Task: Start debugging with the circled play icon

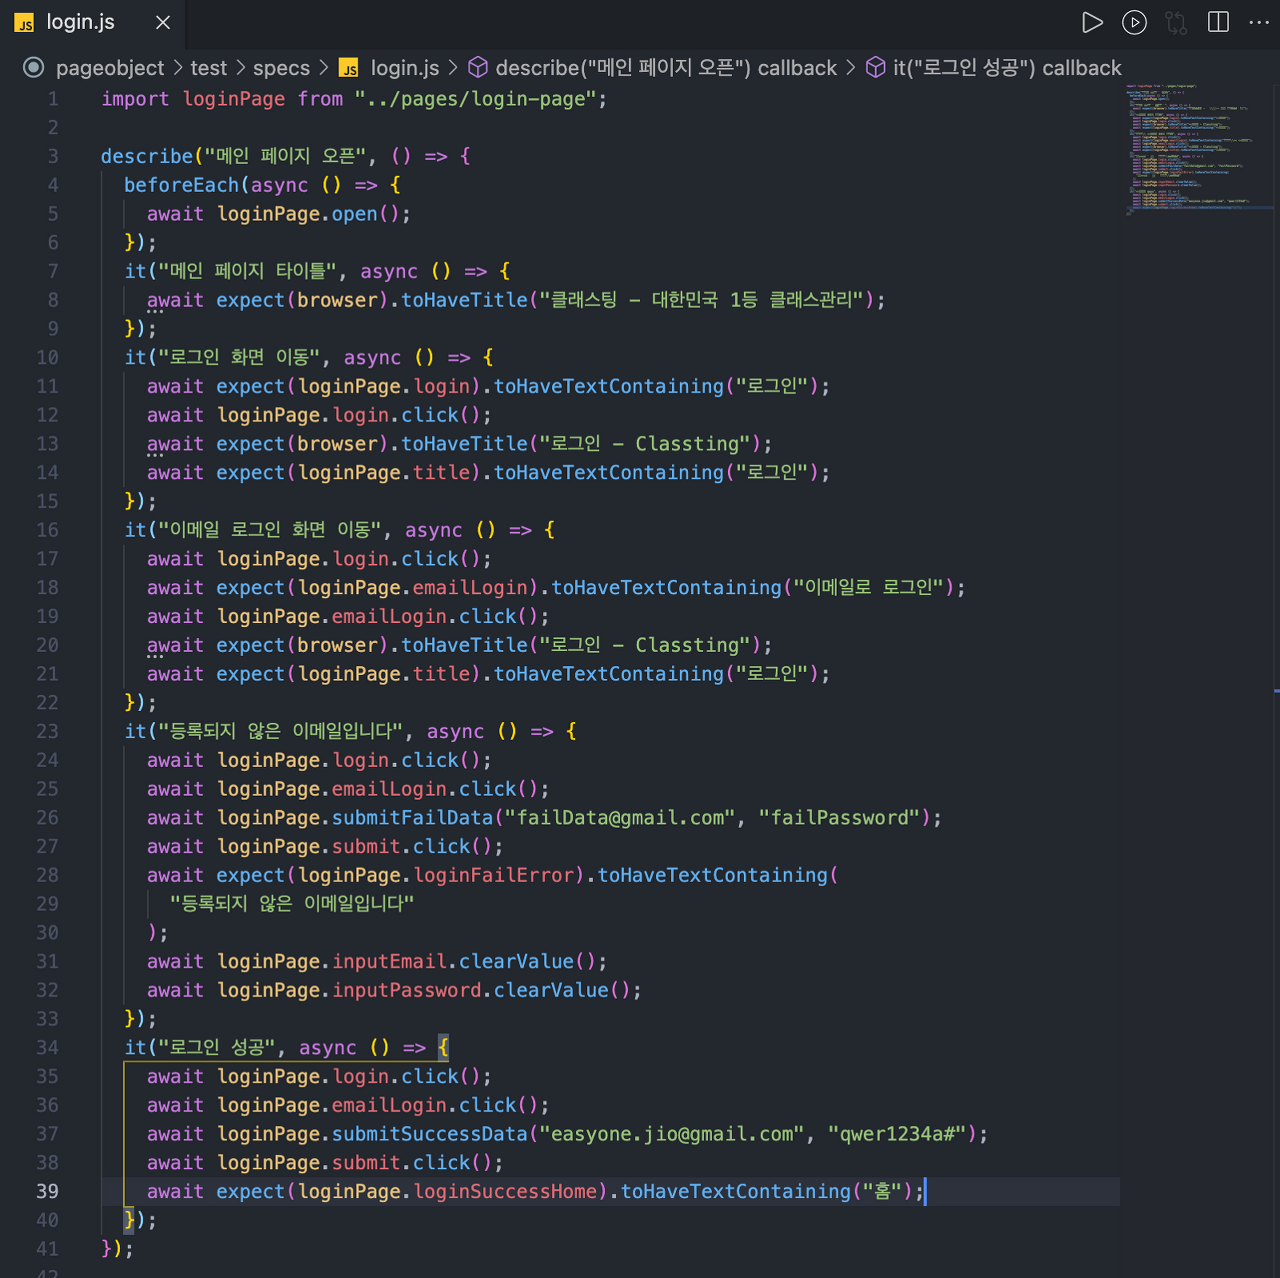Action: pos(1134,22)
